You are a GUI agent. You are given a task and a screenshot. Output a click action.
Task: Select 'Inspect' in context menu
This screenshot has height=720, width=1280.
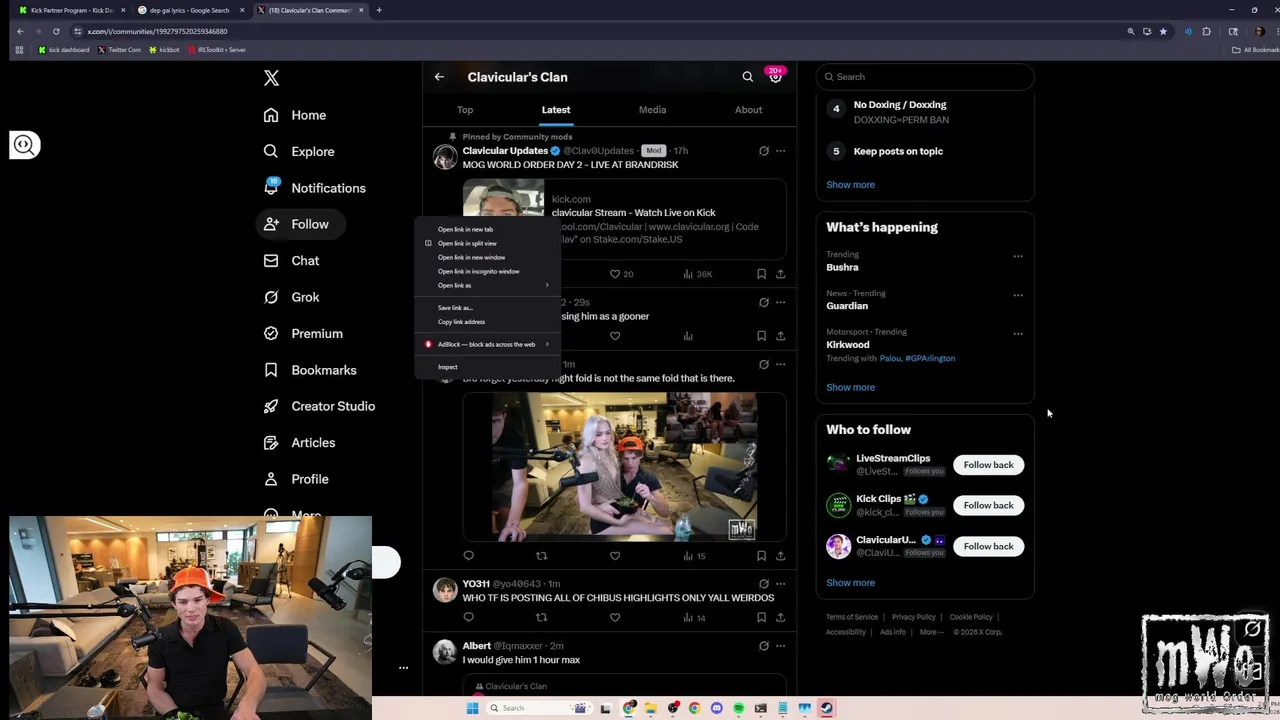point(487,367)
